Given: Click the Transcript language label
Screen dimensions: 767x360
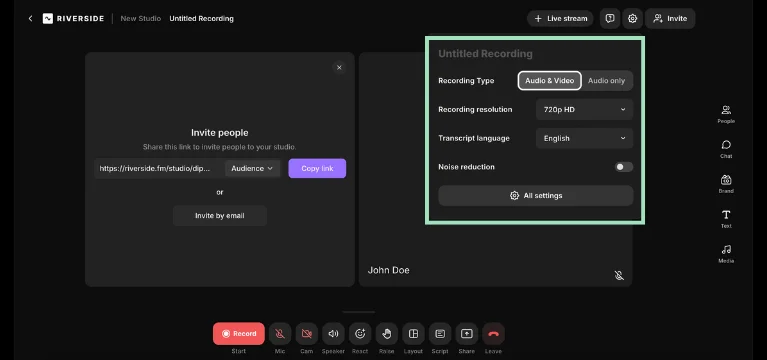Looking at the screenshot, I should coord(474,138).
